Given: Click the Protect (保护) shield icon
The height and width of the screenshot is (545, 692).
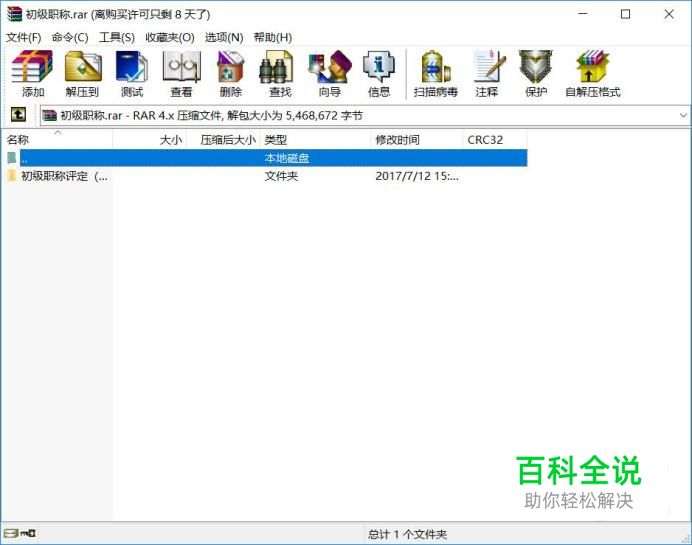Looking at the screenshot, I should (x=536, y=74).
